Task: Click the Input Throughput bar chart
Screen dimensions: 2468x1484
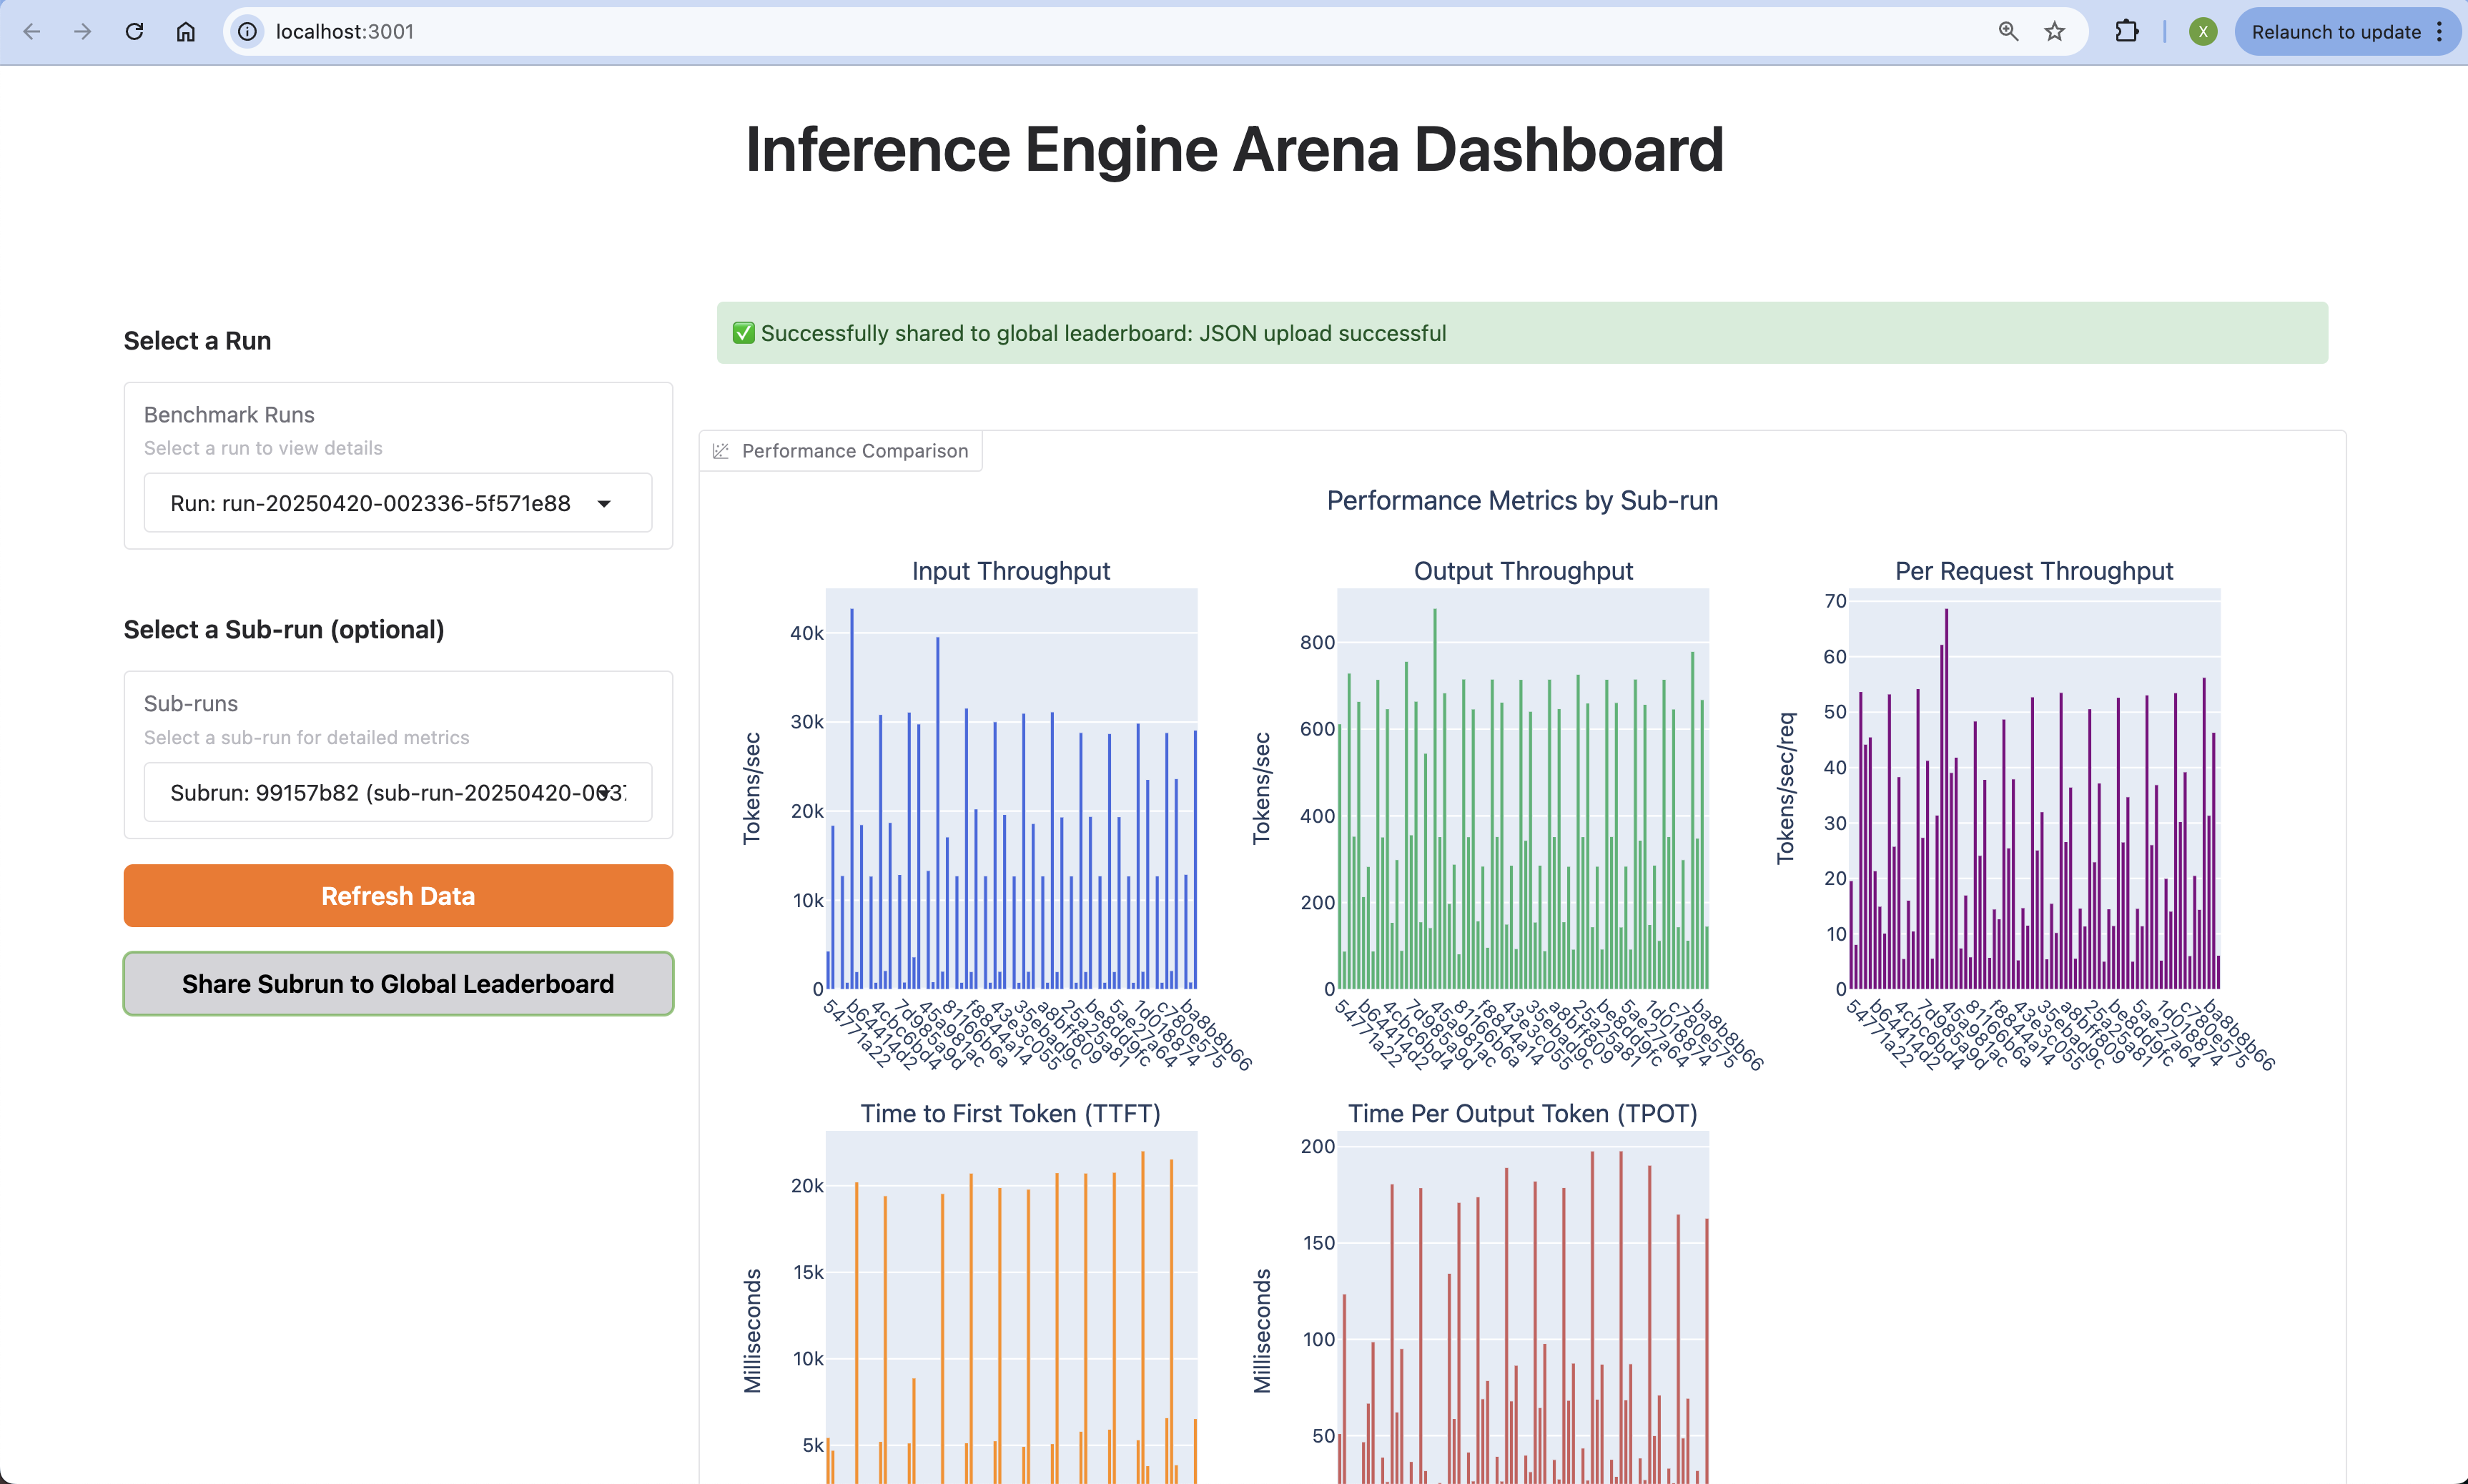Action: 1011,789
